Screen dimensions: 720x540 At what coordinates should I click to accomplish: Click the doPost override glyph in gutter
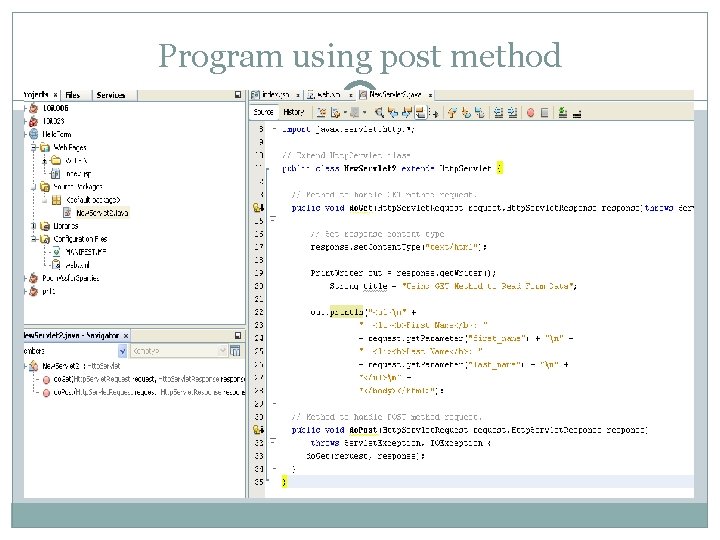[258, 430]
